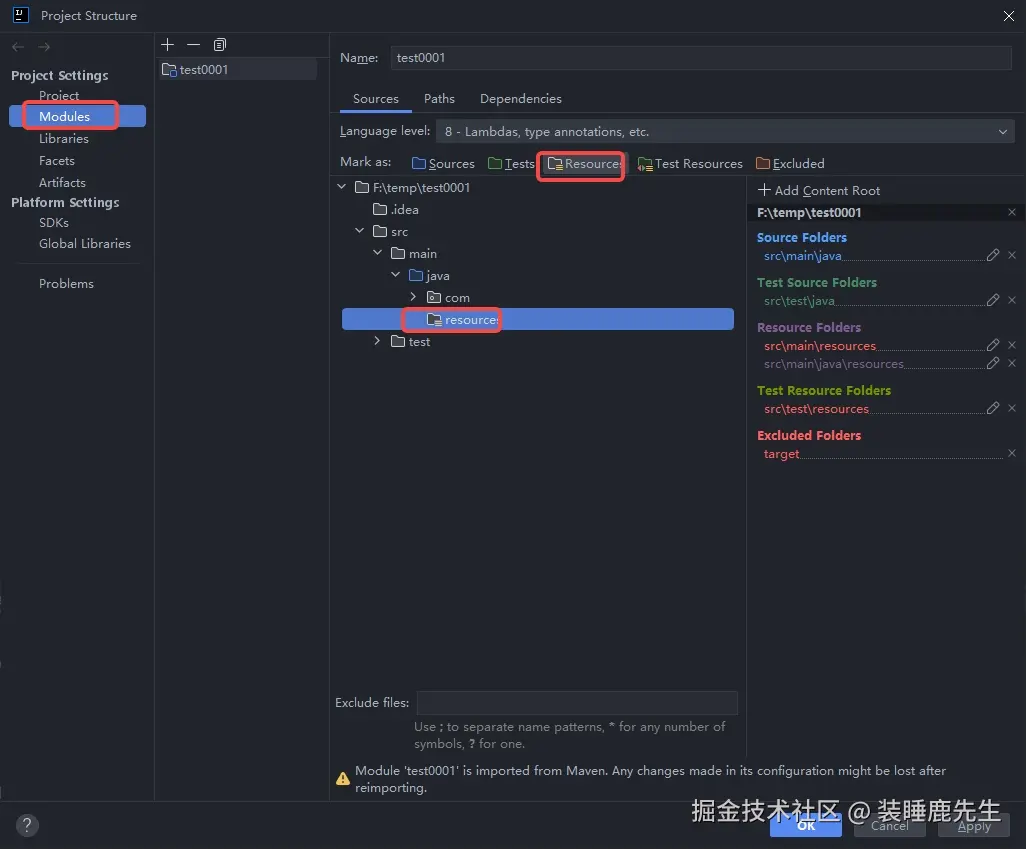Focus the Exclude files field
Image resolution: width=1026 pixels, height=849 pixels.
577,702
